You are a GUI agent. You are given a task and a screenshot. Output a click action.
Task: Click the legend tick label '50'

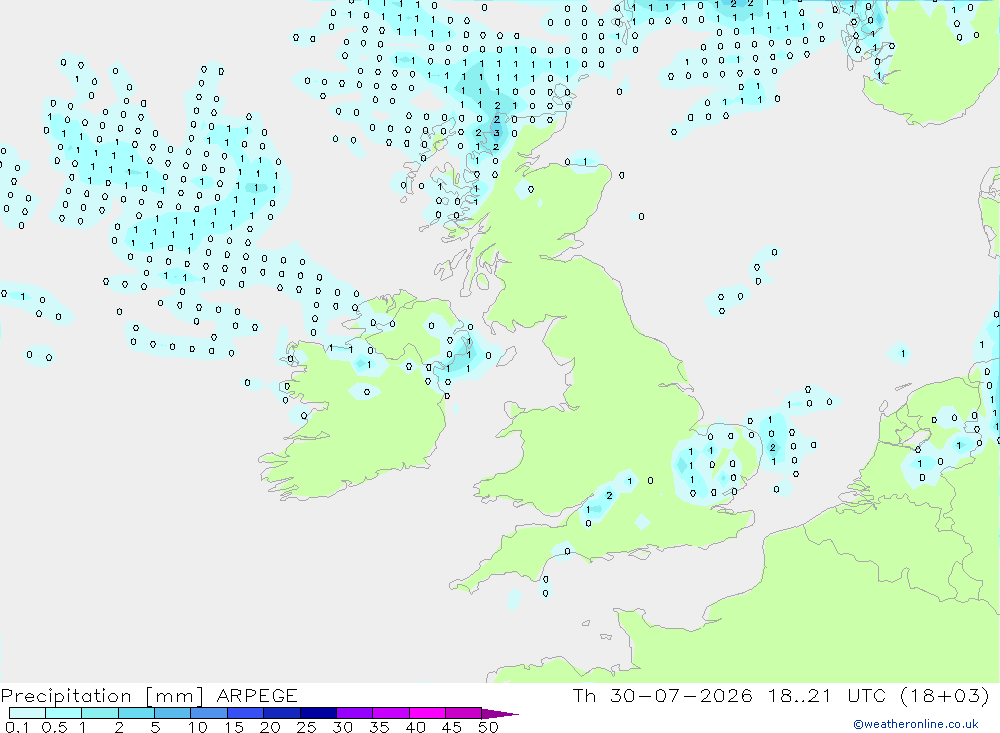point(488,727)
